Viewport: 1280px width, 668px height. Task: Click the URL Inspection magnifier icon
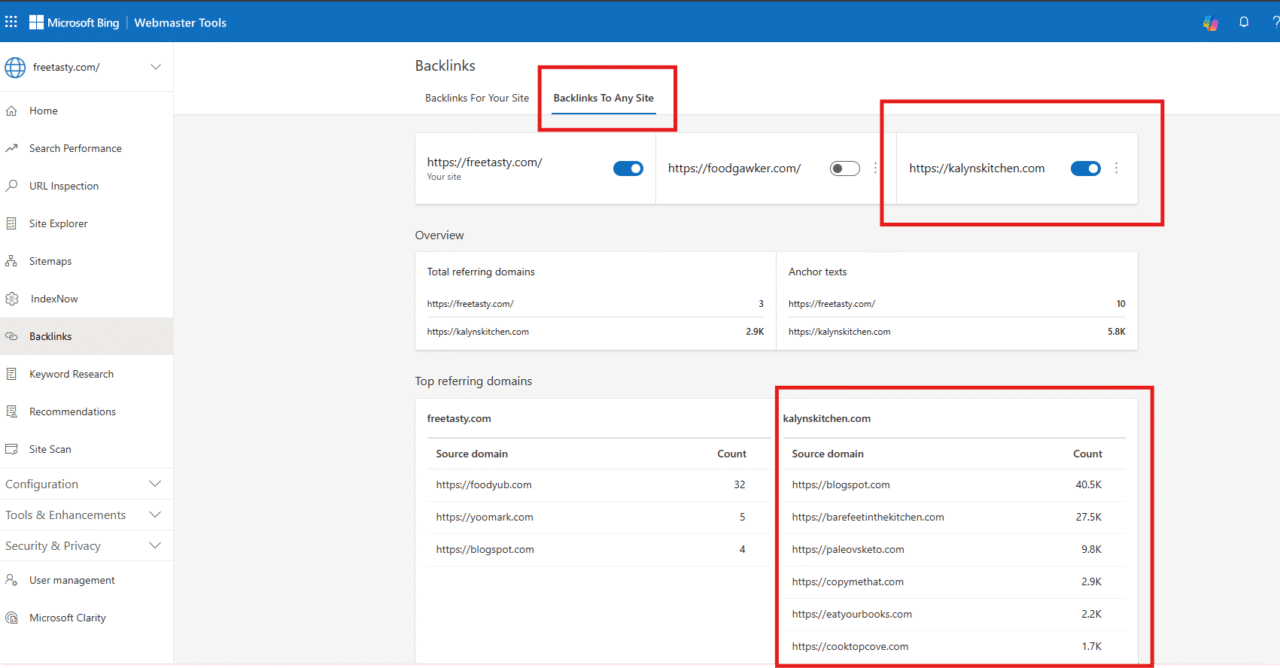[12, 186]
